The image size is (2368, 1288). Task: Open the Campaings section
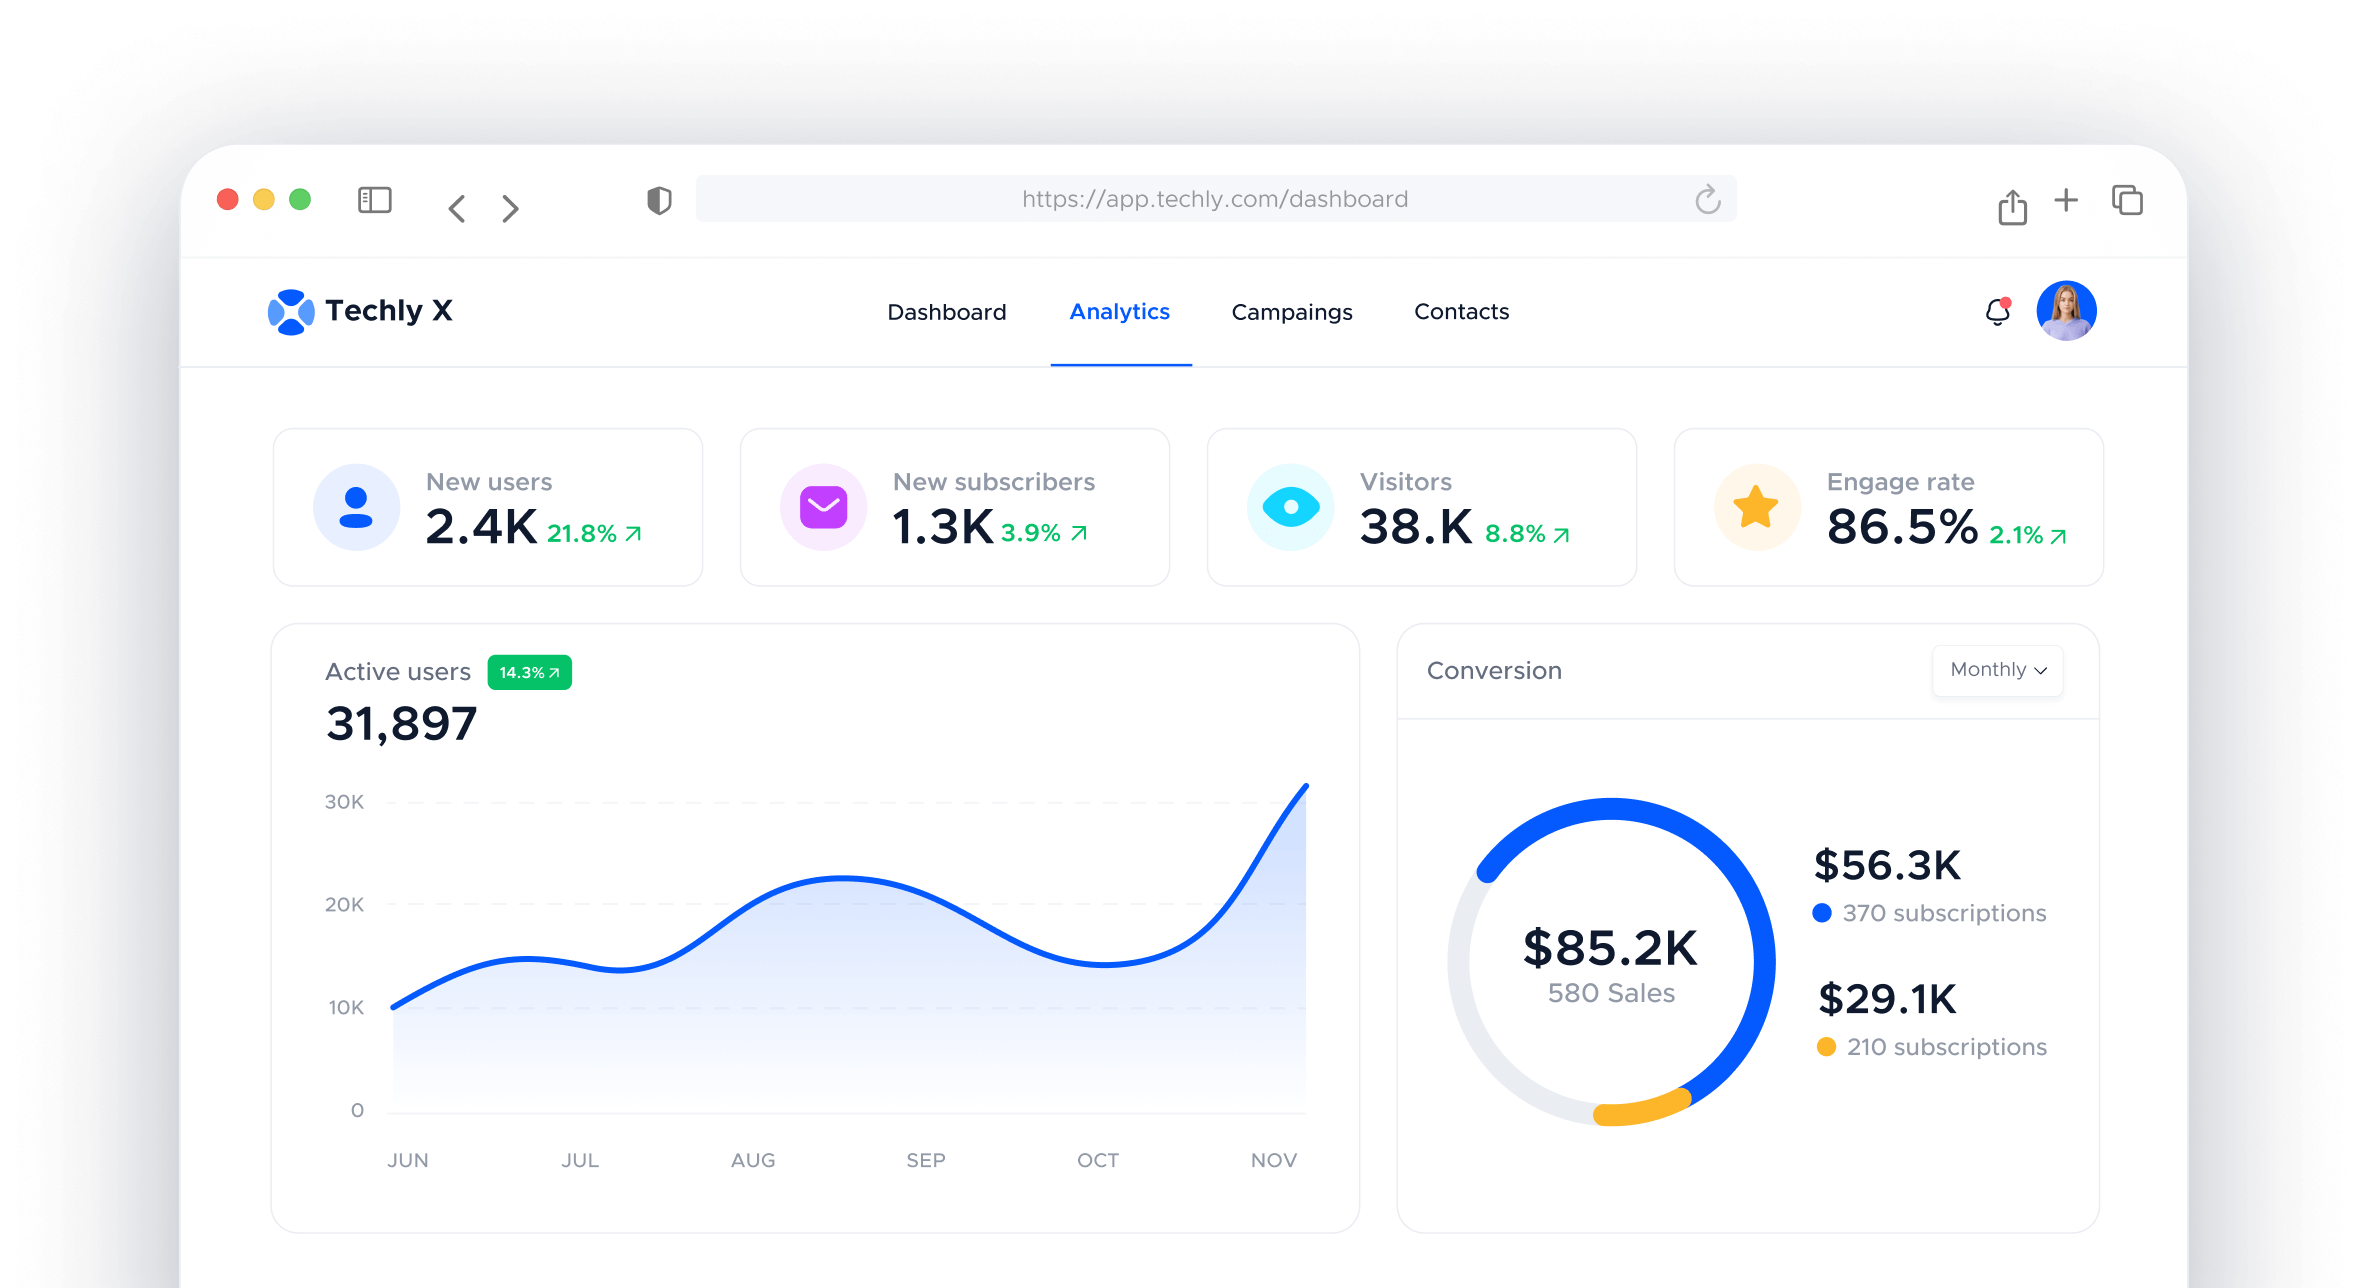tap(1291, 311)
